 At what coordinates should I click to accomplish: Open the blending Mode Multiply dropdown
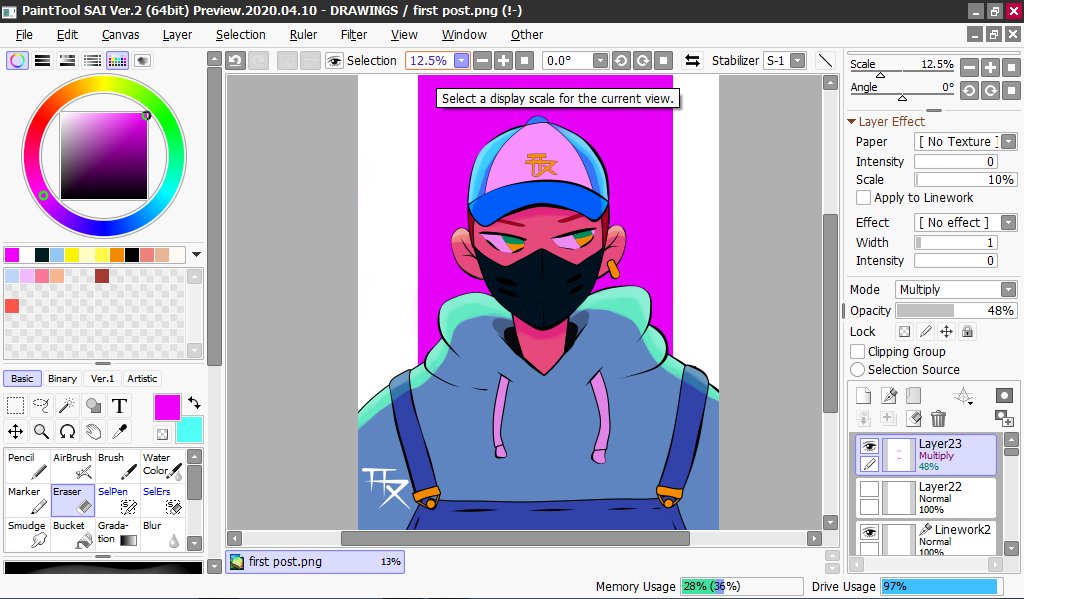click(1009, 289)
